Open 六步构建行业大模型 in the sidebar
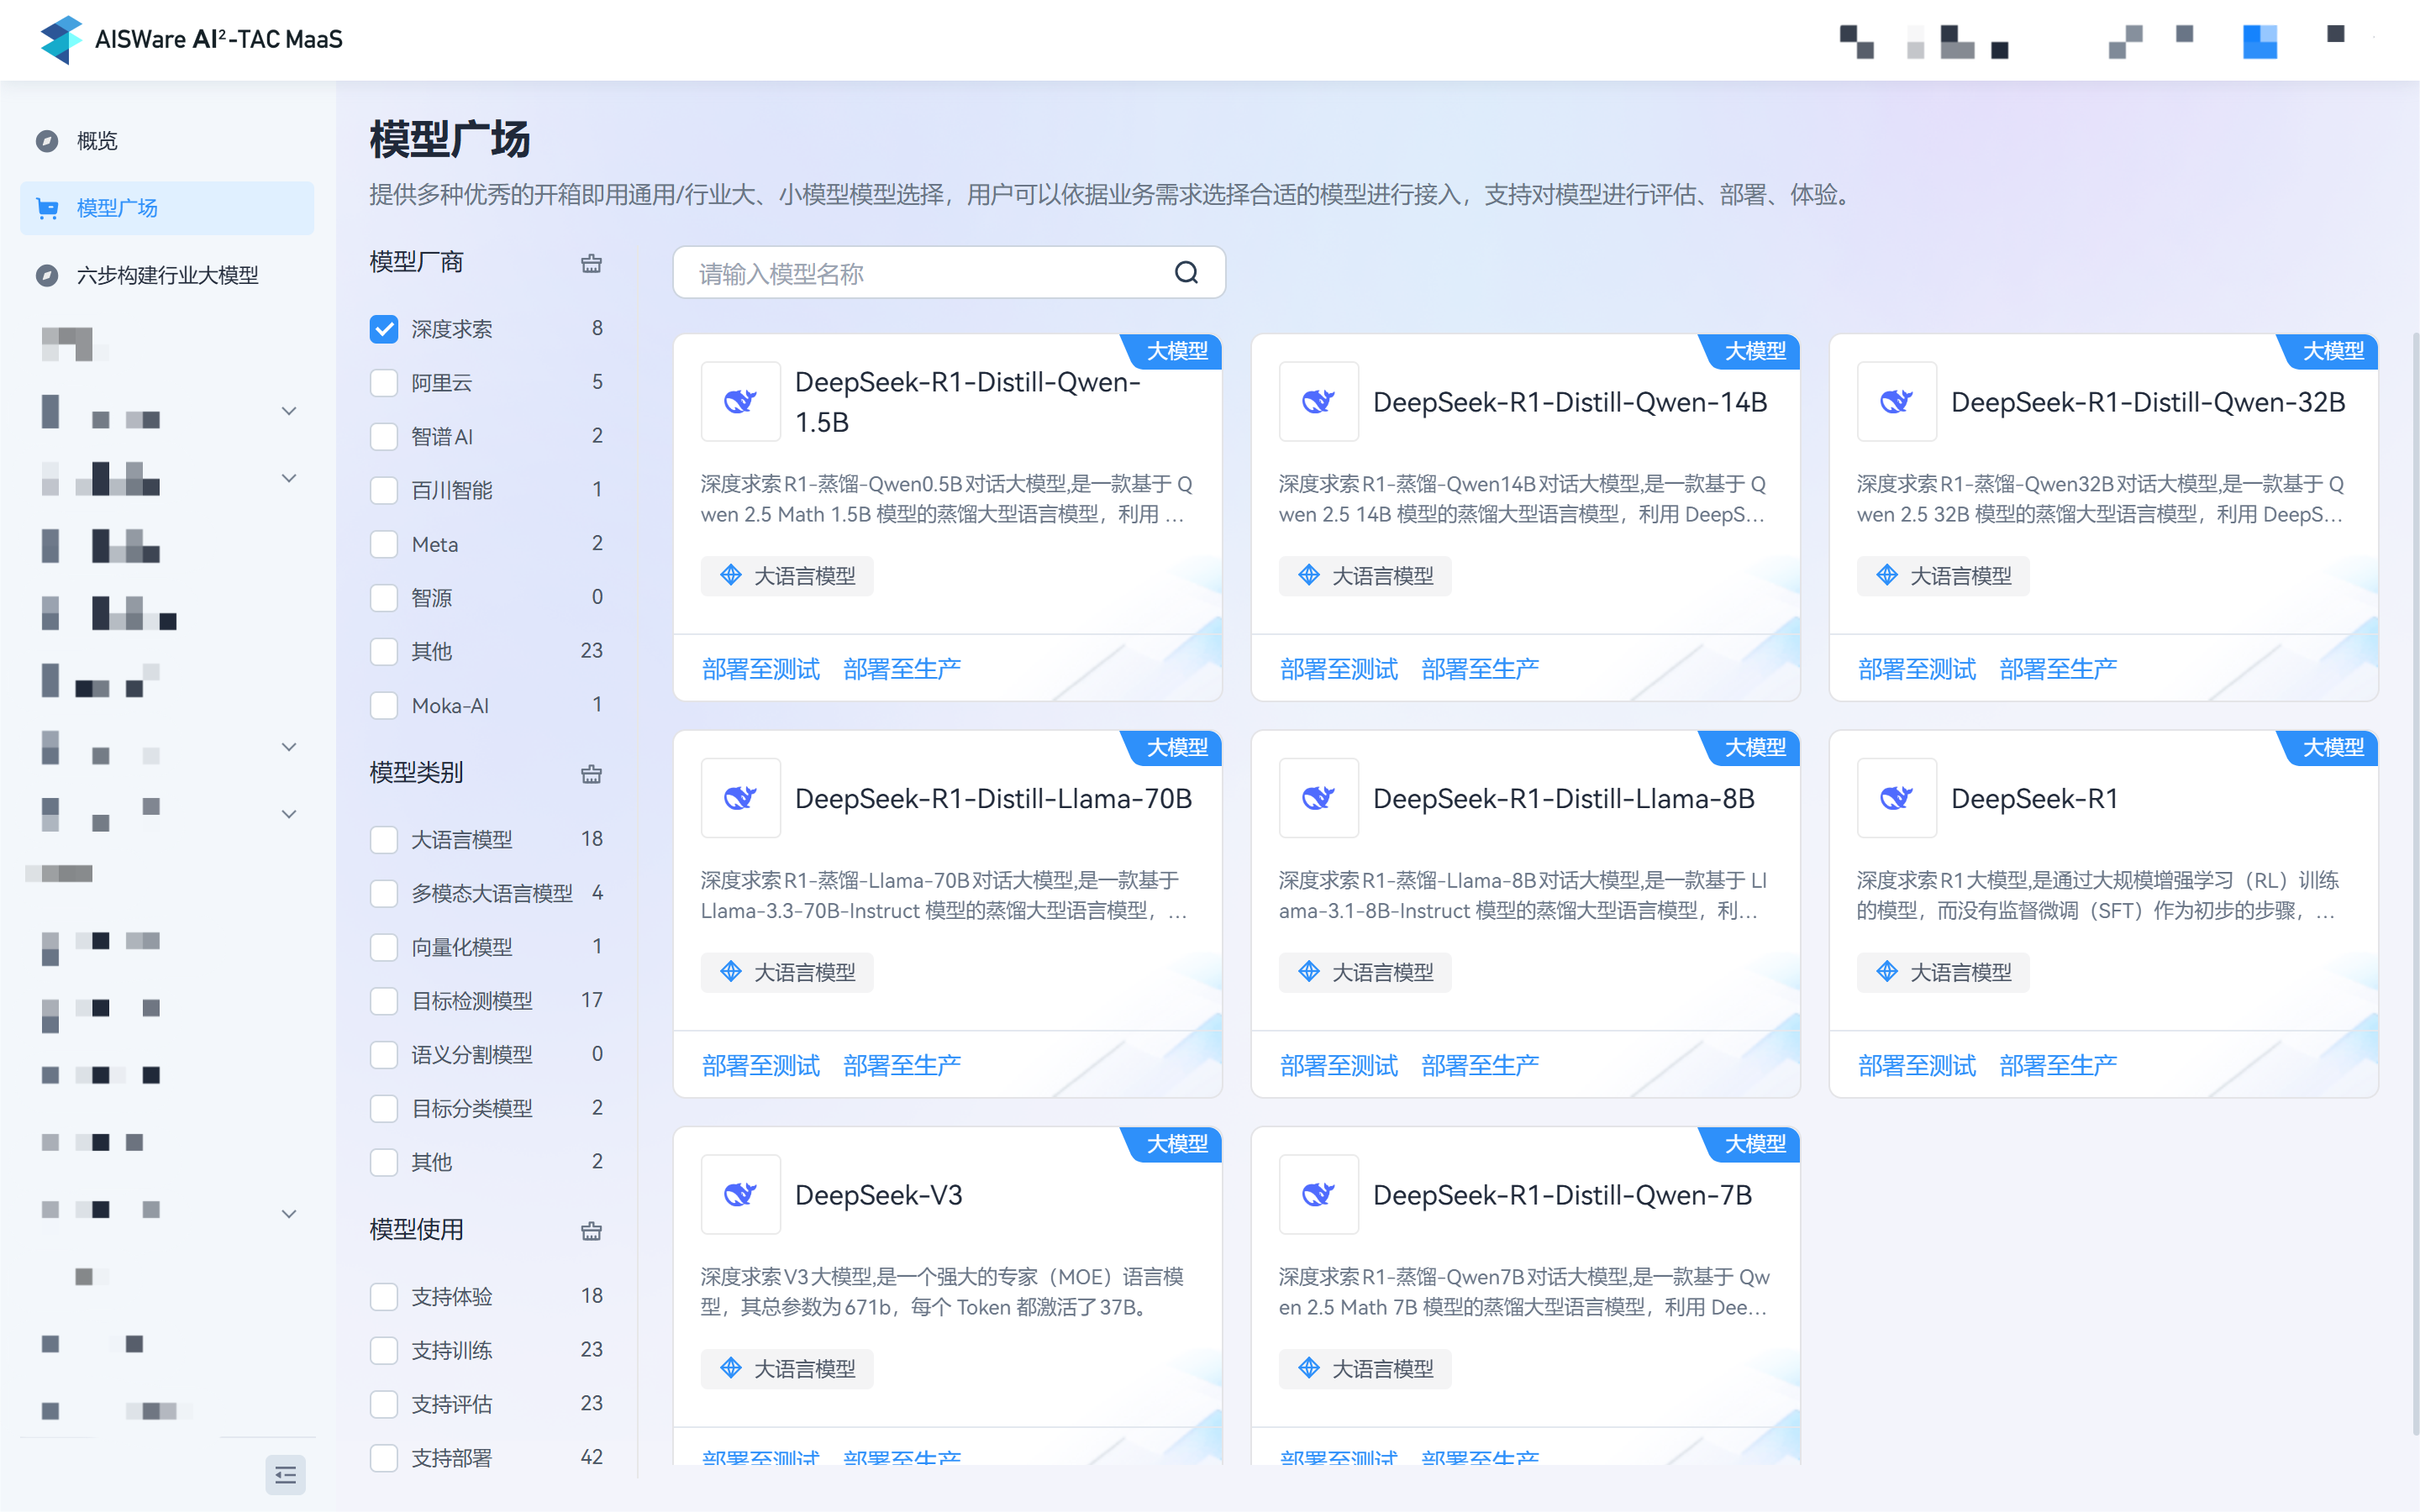 click(x=166, y=275)
